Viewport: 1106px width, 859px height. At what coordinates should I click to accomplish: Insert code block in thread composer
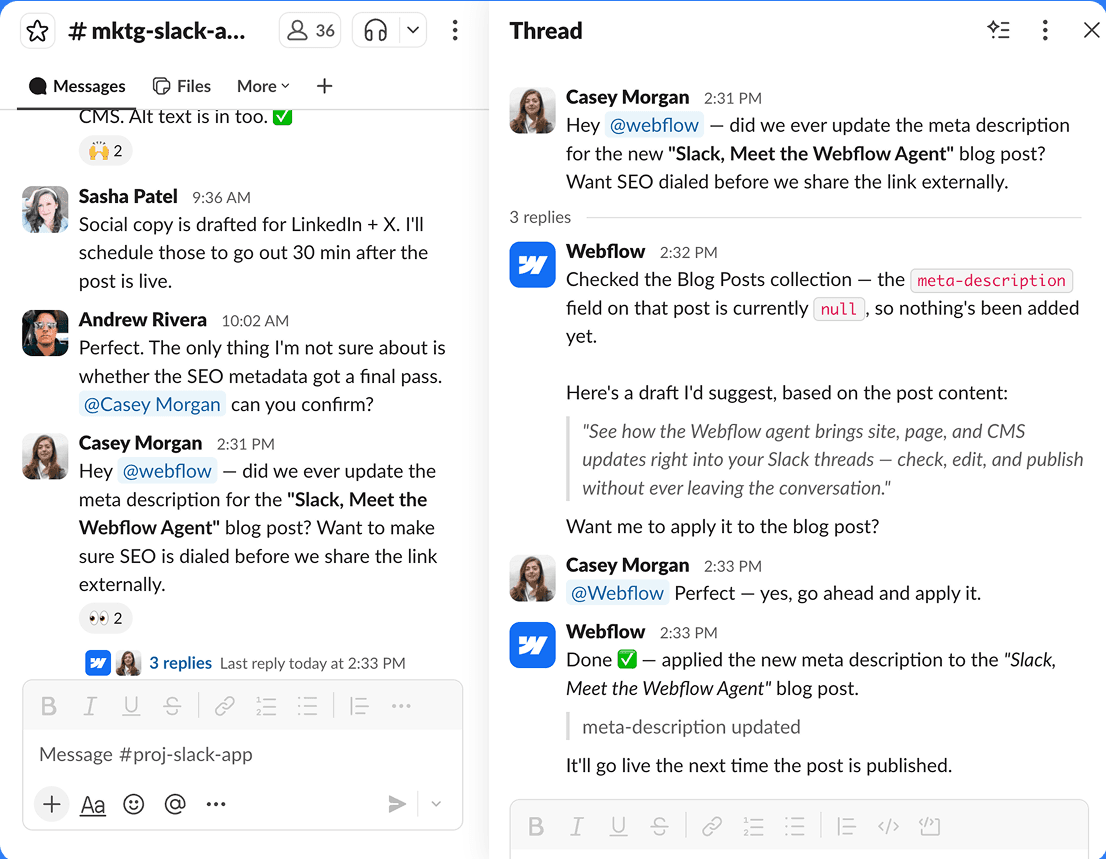tap(930, 826)
